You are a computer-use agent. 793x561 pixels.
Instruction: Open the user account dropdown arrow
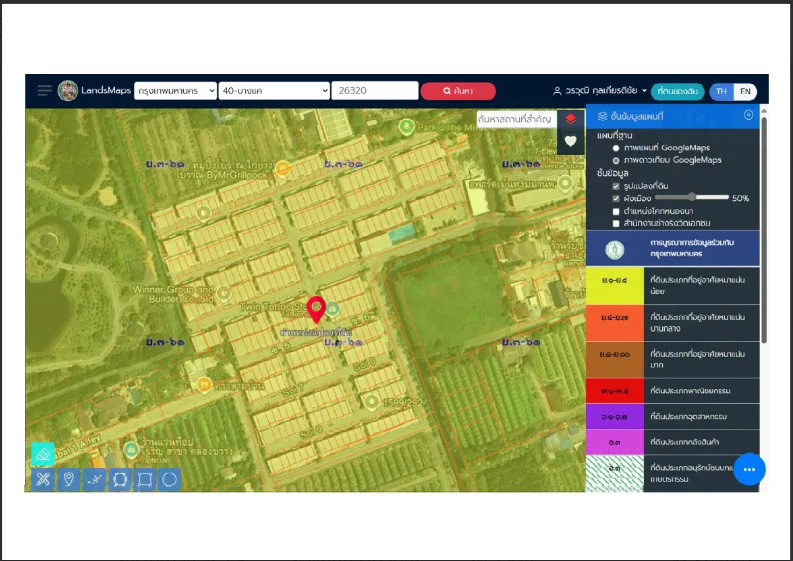click(644, 91)
